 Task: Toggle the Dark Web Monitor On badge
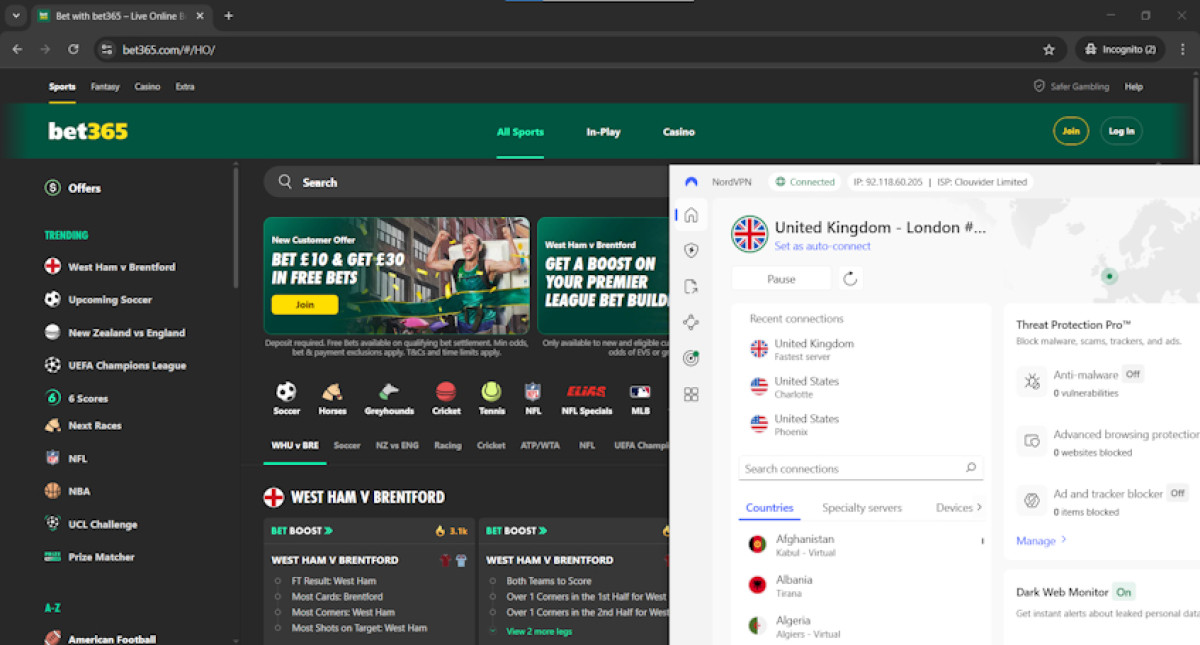click(1124, 592)
